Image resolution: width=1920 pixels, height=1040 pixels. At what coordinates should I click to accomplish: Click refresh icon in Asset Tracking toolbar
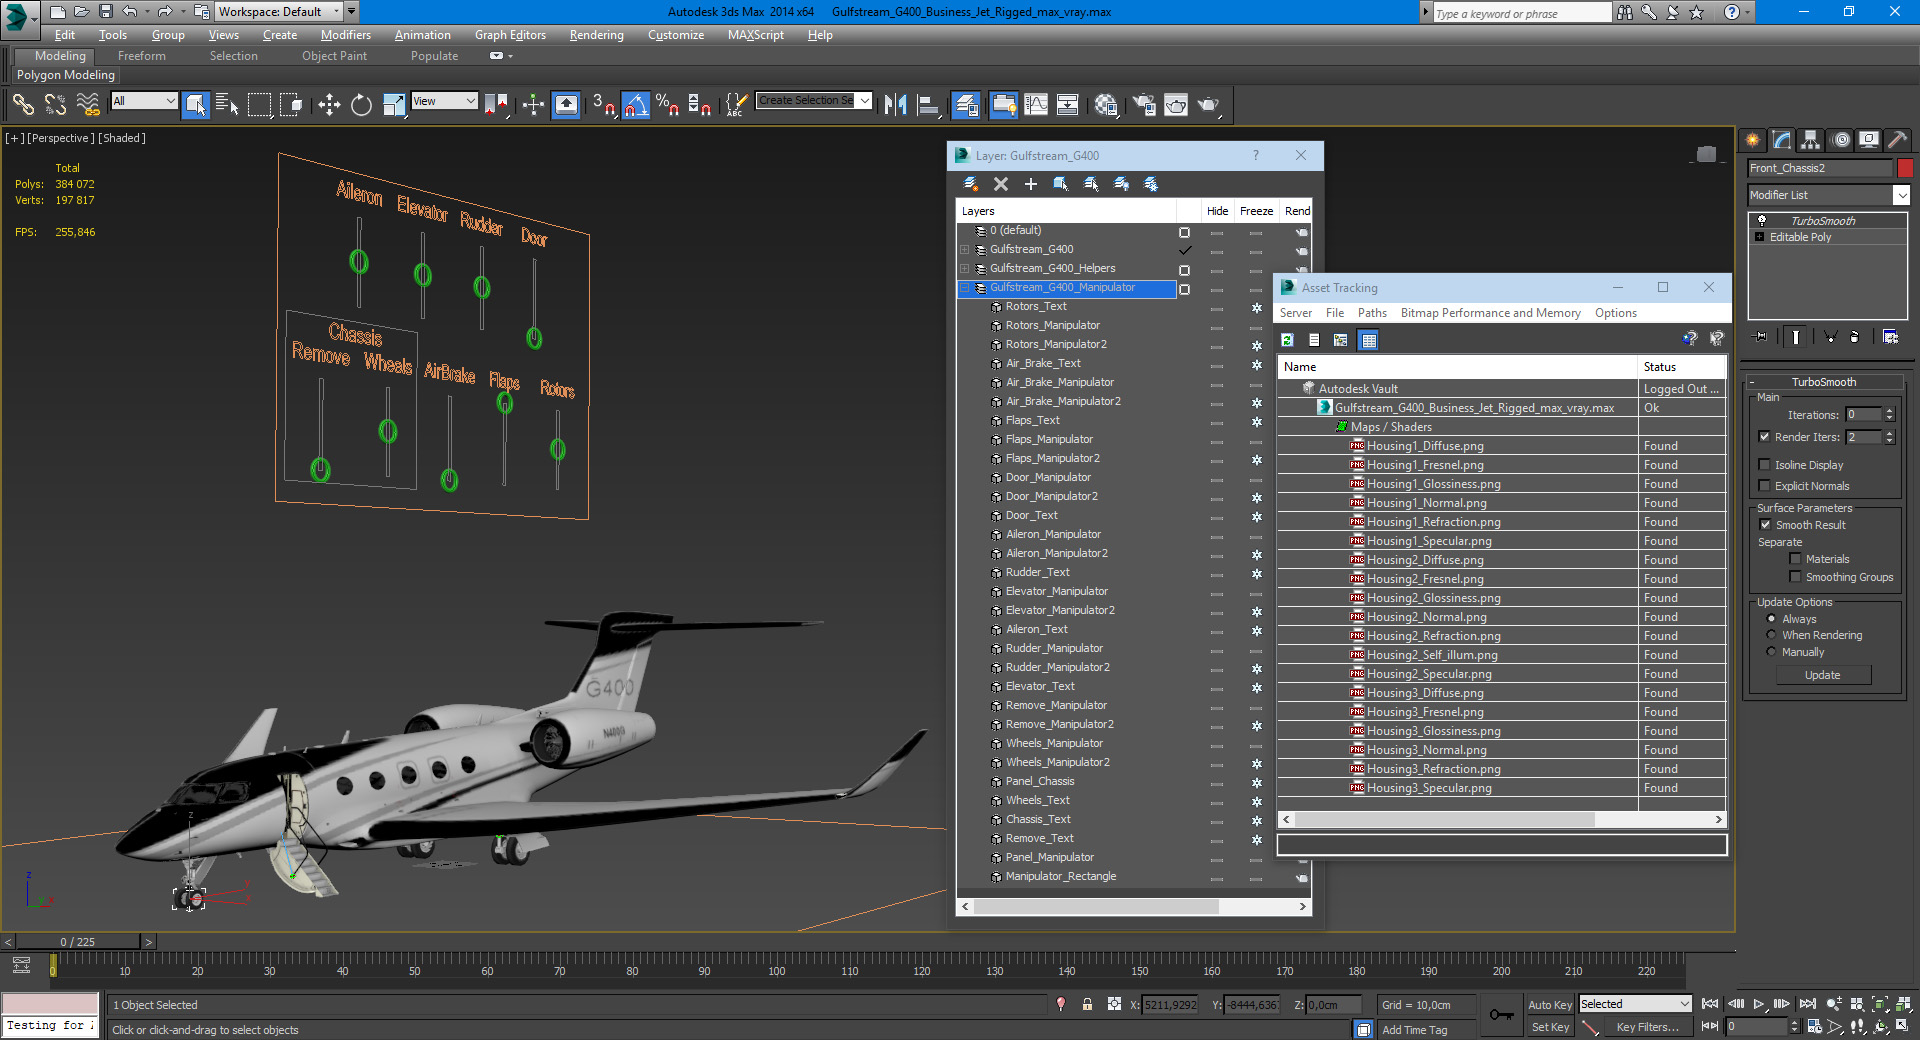[1287, 340]
